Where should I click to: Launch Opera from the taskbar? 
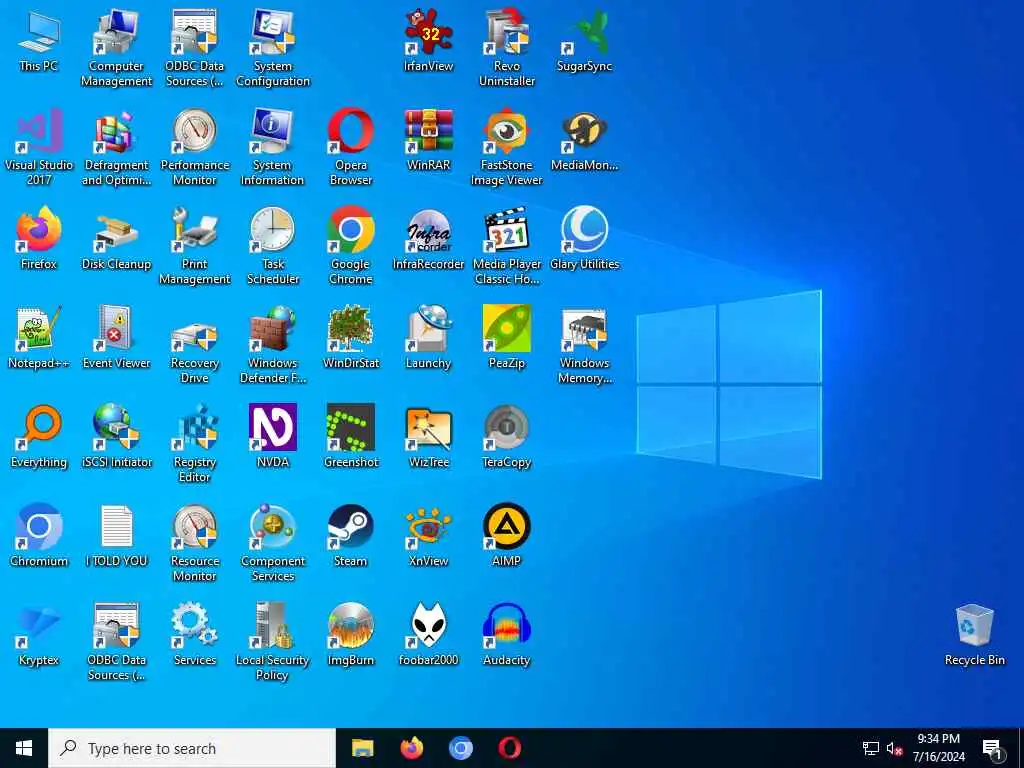tap(509, 748)
